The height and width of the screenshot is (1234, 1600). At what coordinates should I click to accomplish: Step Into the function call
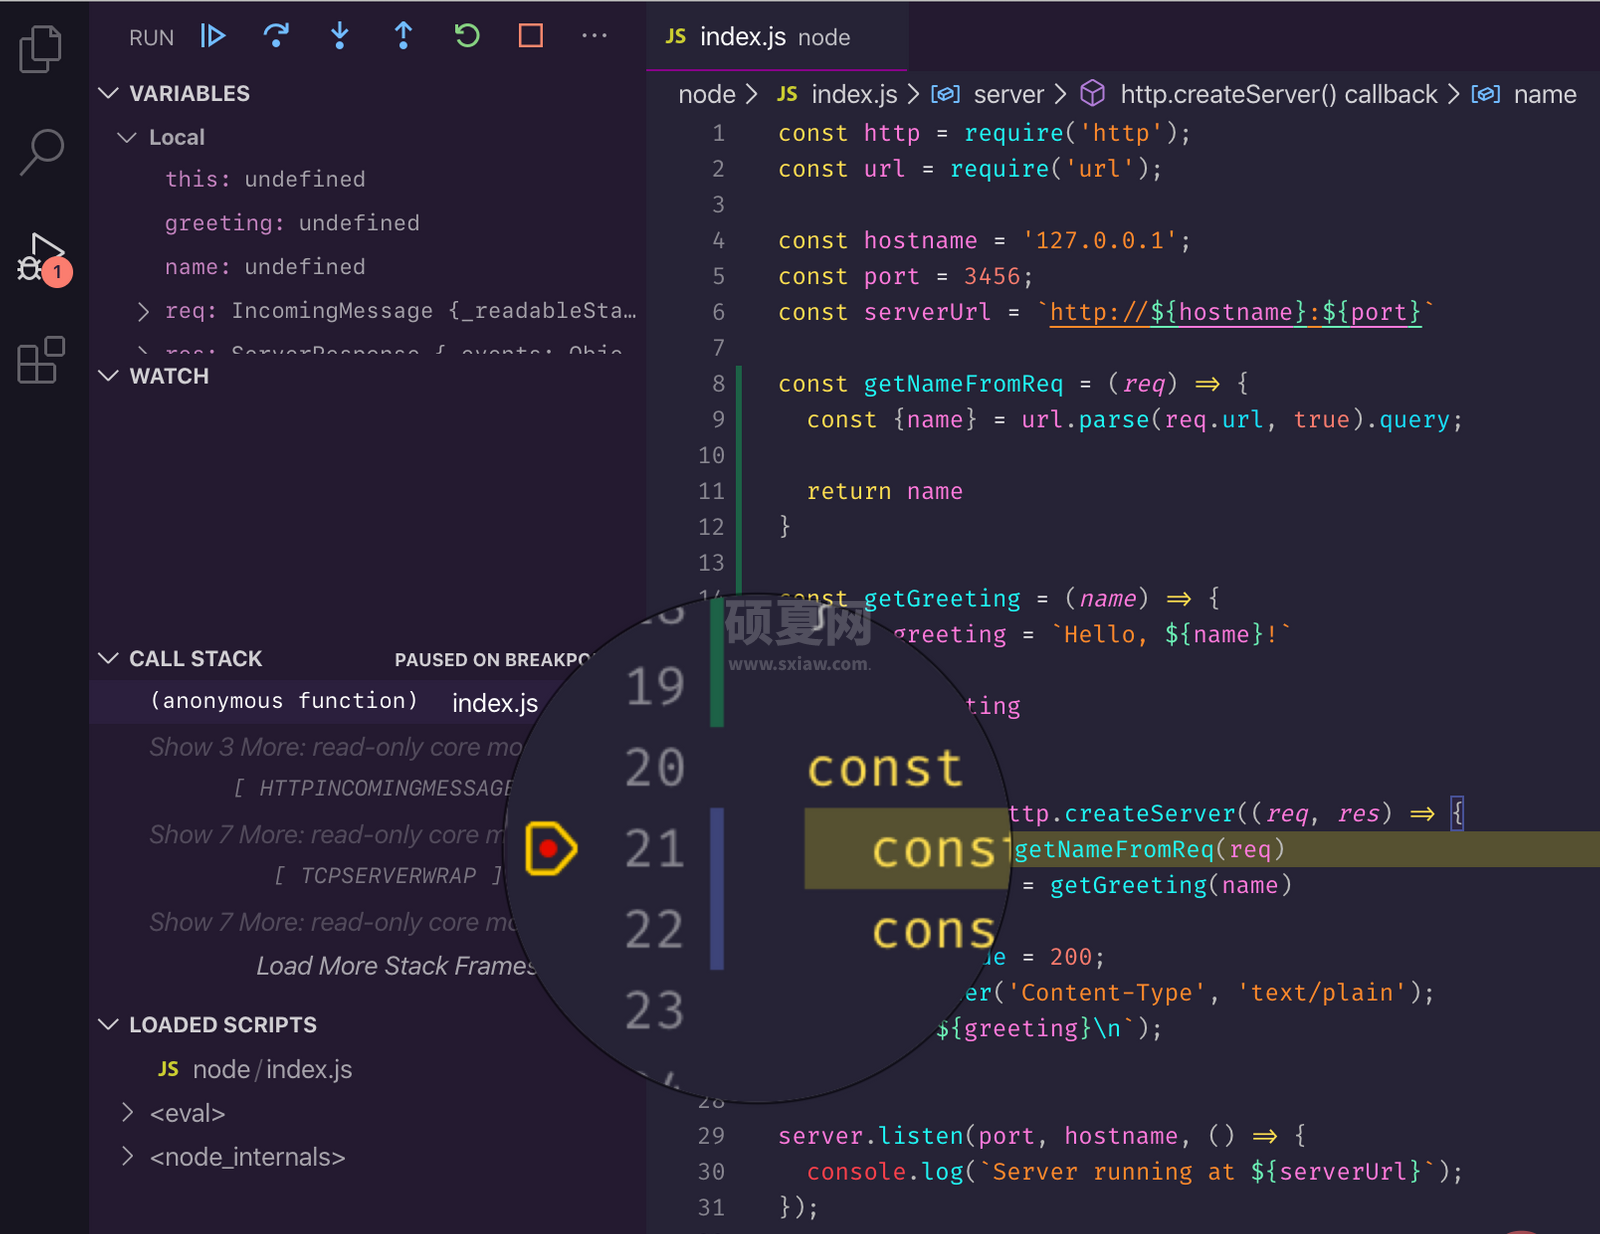340,36
